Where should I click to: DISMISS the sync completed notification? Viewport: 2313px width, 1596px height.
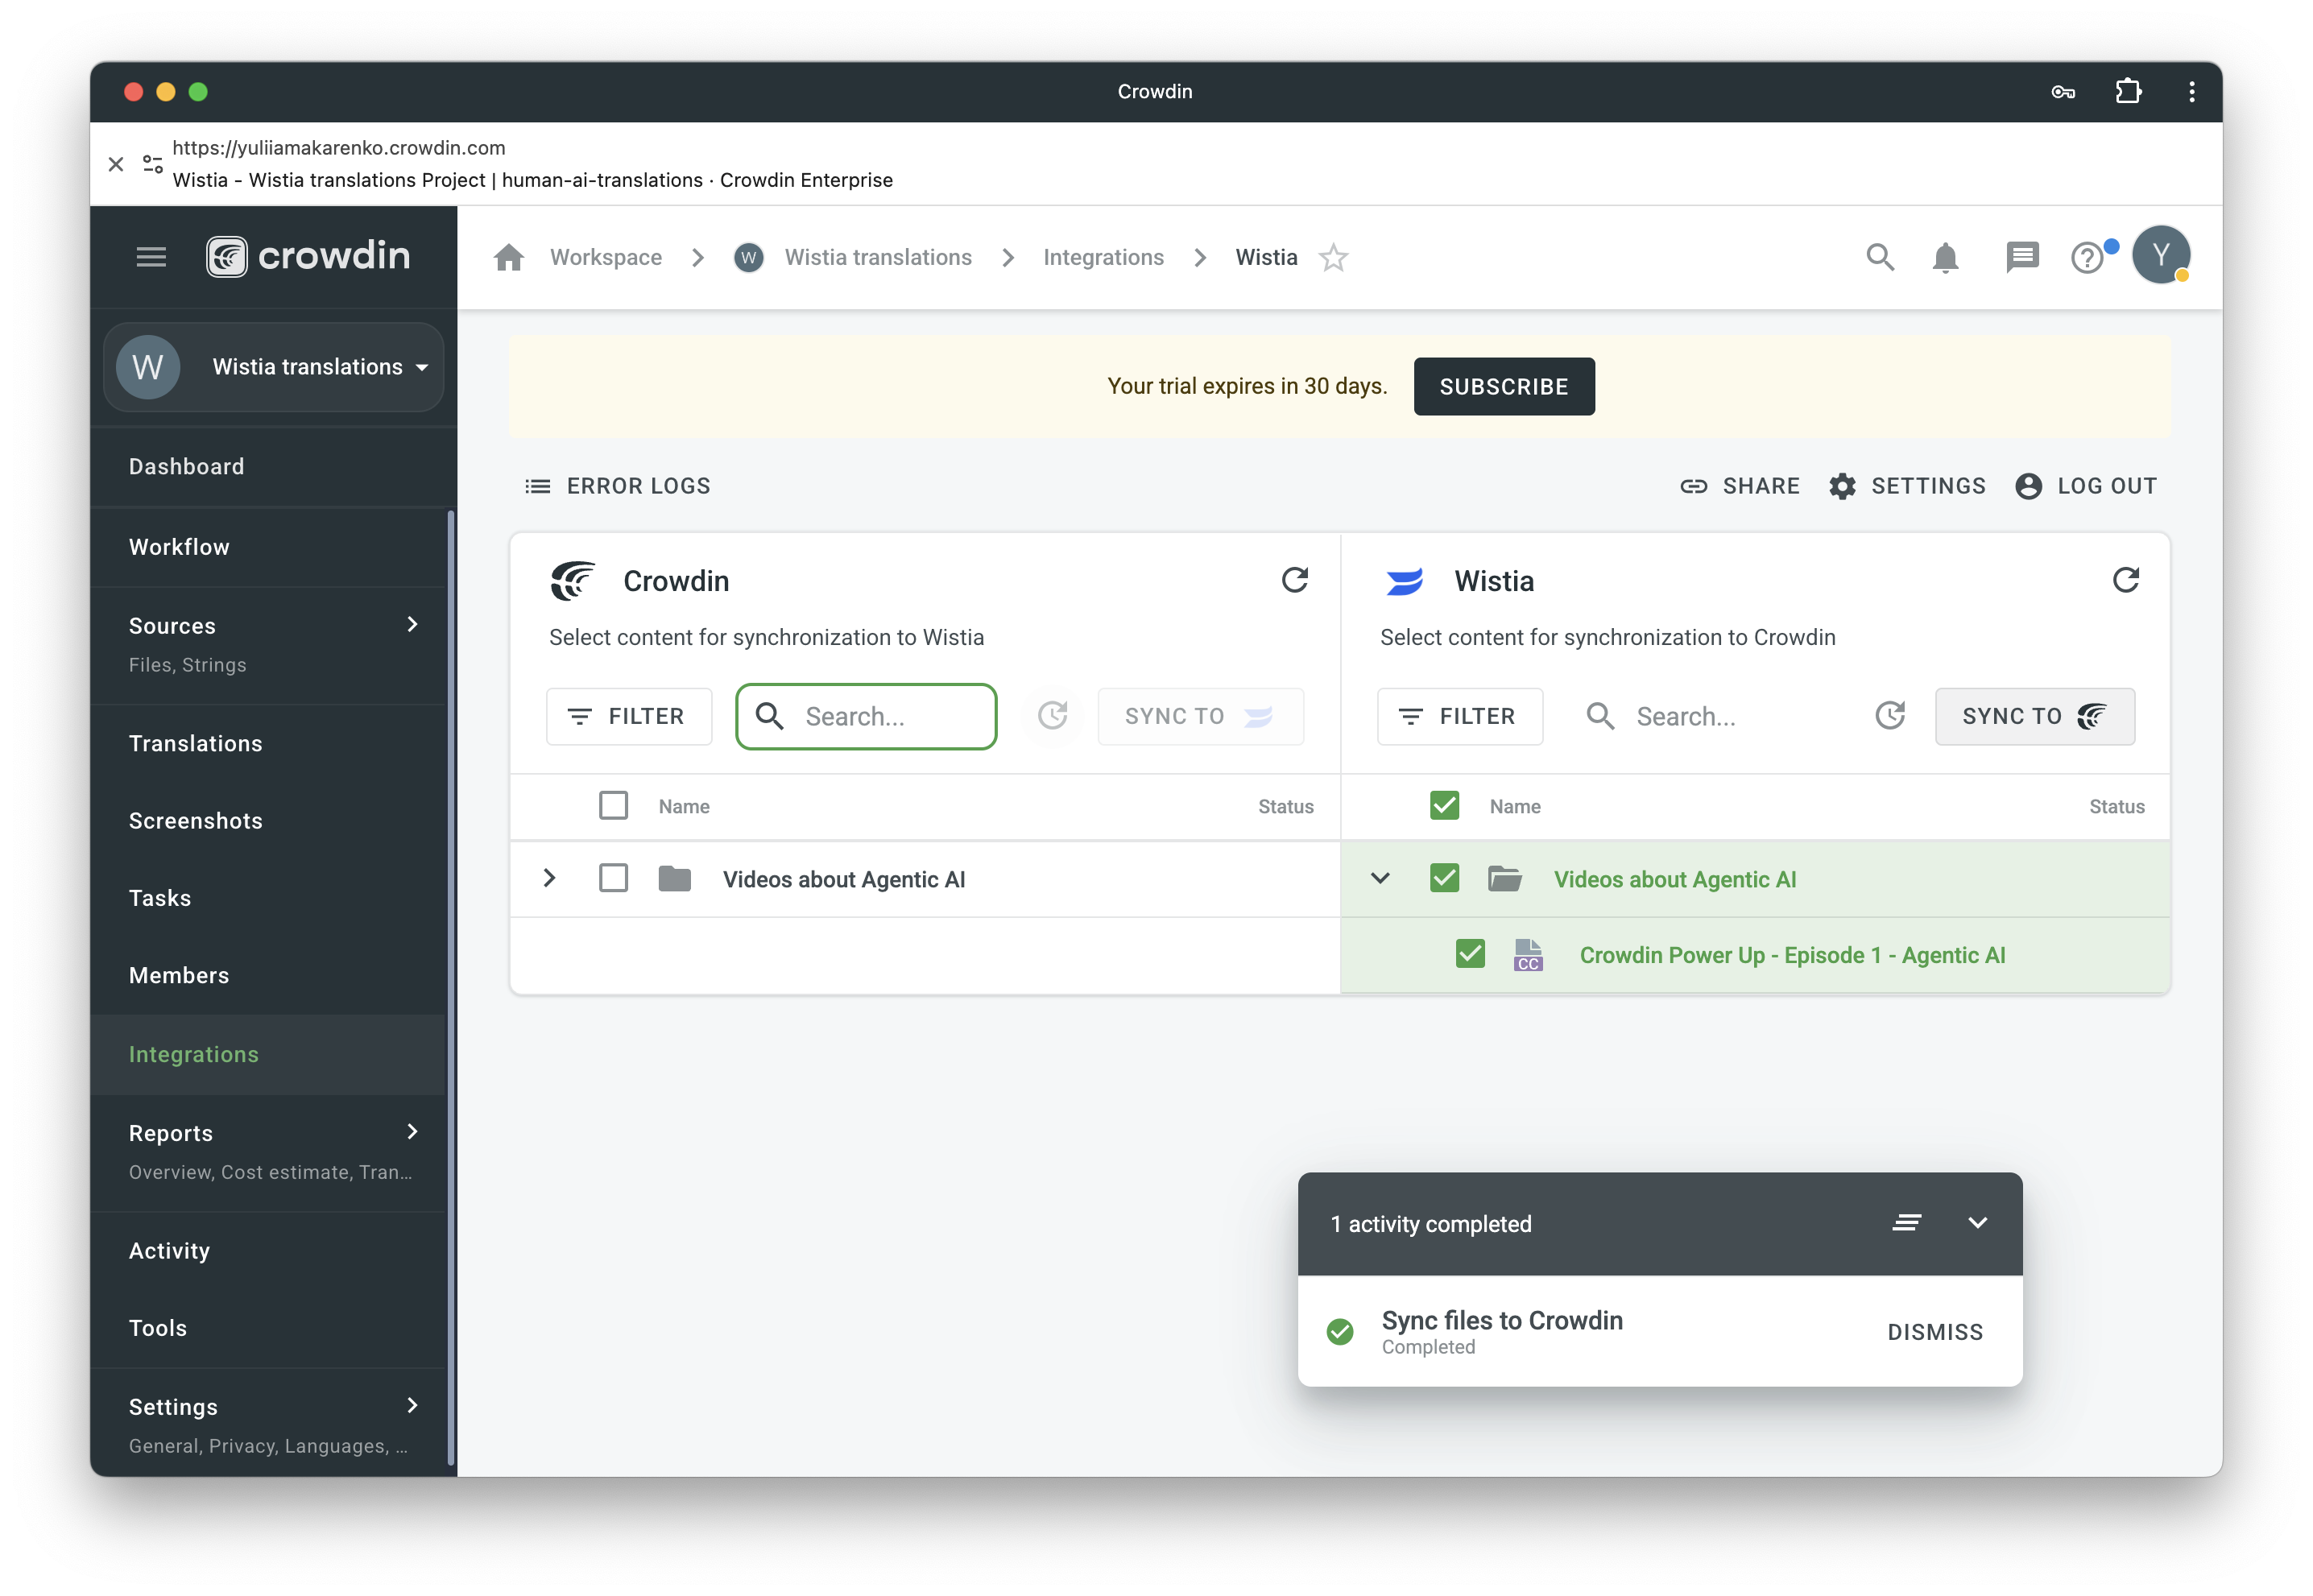[x=1935, y=1332]
